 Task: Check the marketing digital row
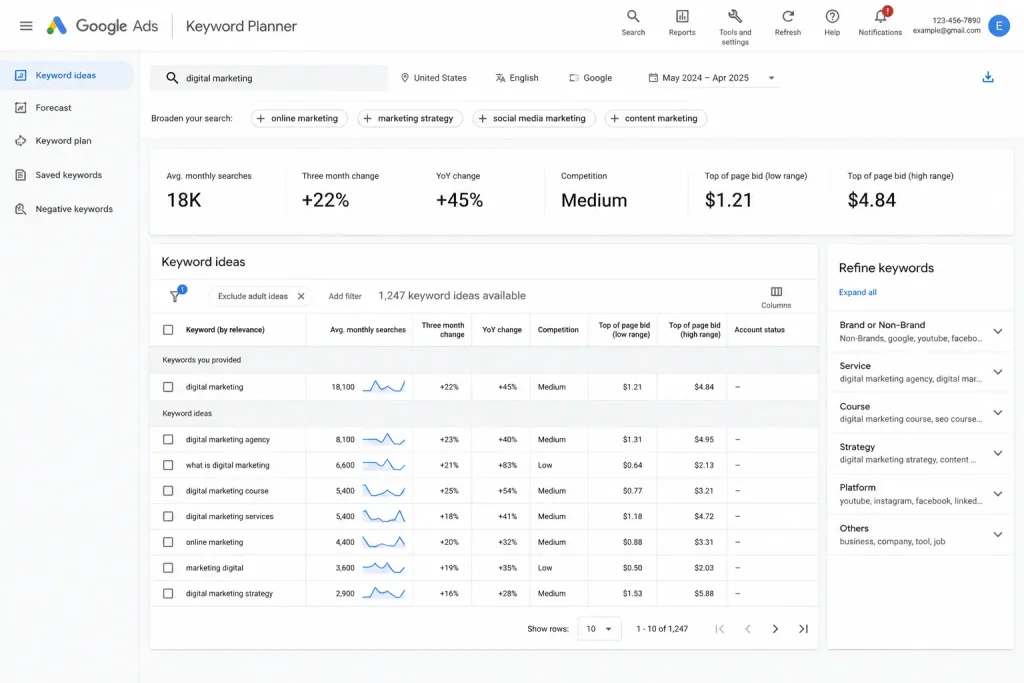point(168,567)
